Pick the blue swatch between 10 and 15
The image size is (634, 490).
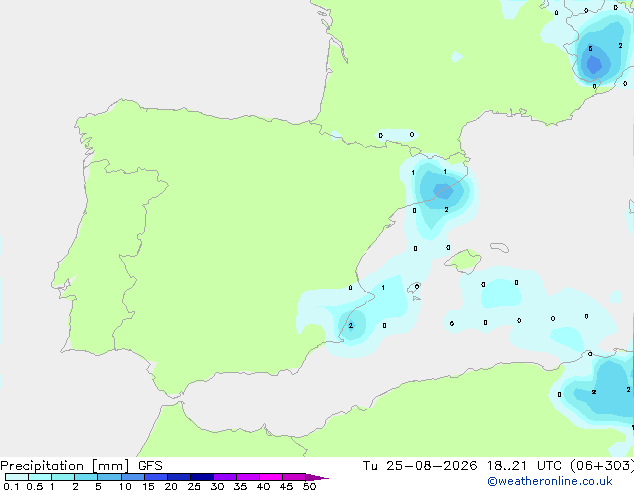pyautogui.click(x=133, y=477)
